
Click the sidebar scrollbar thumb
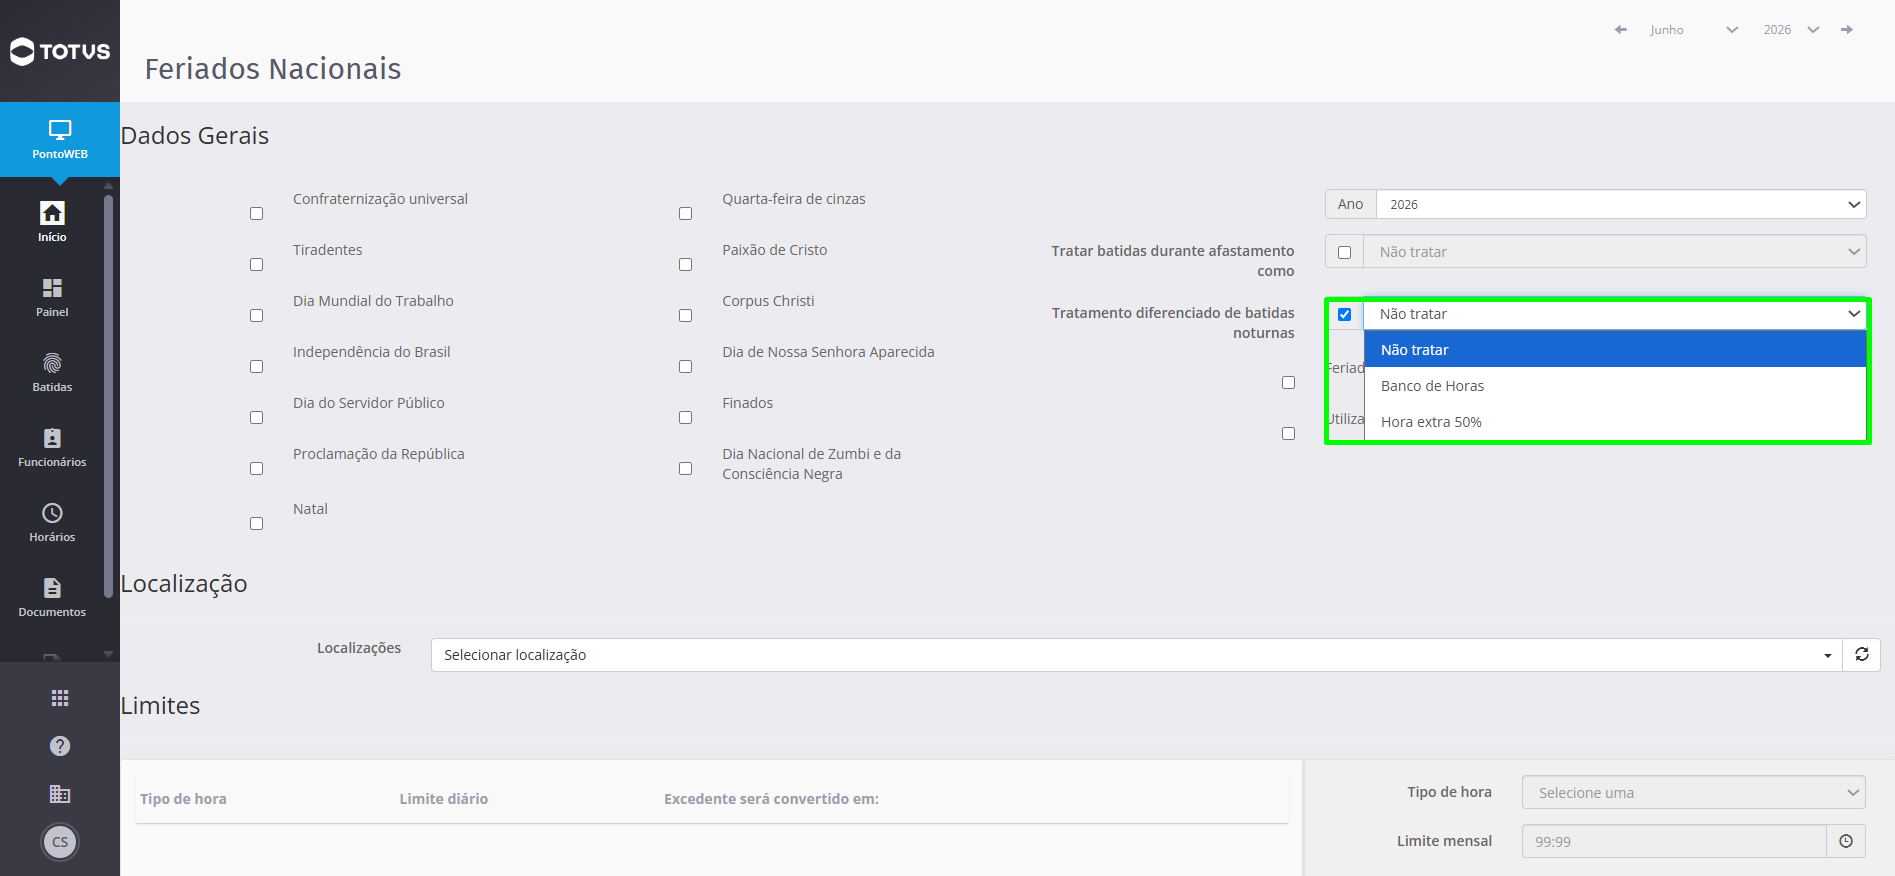click(108, 395)
